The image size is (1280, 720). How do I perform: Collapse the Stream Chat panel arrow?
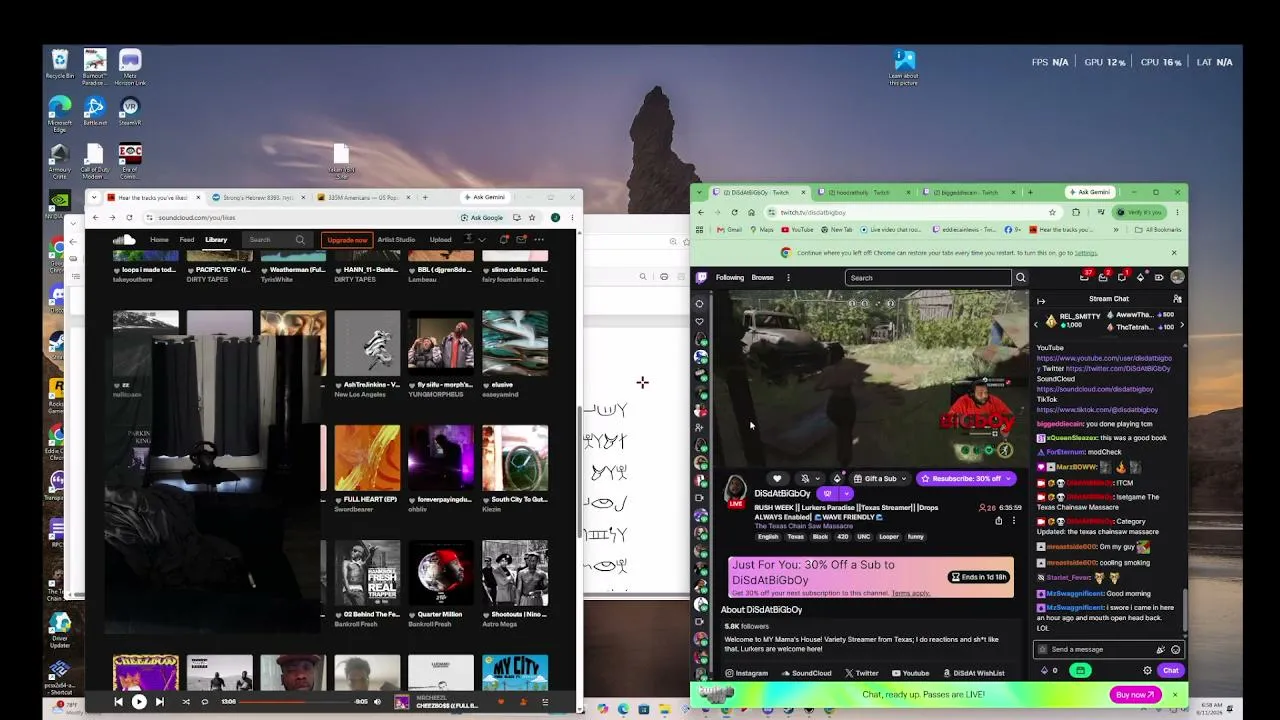1041,300
